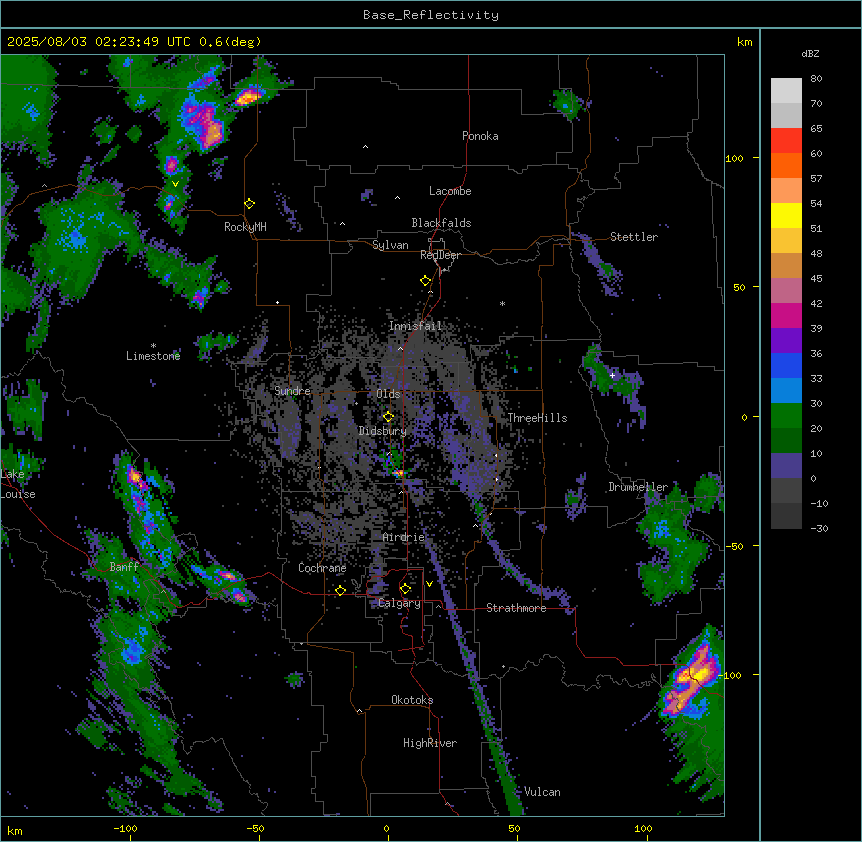The image size is (862, 842).
Task: Click the -50 tick label on the vertical axis
Action: click(x=734, y=546)
